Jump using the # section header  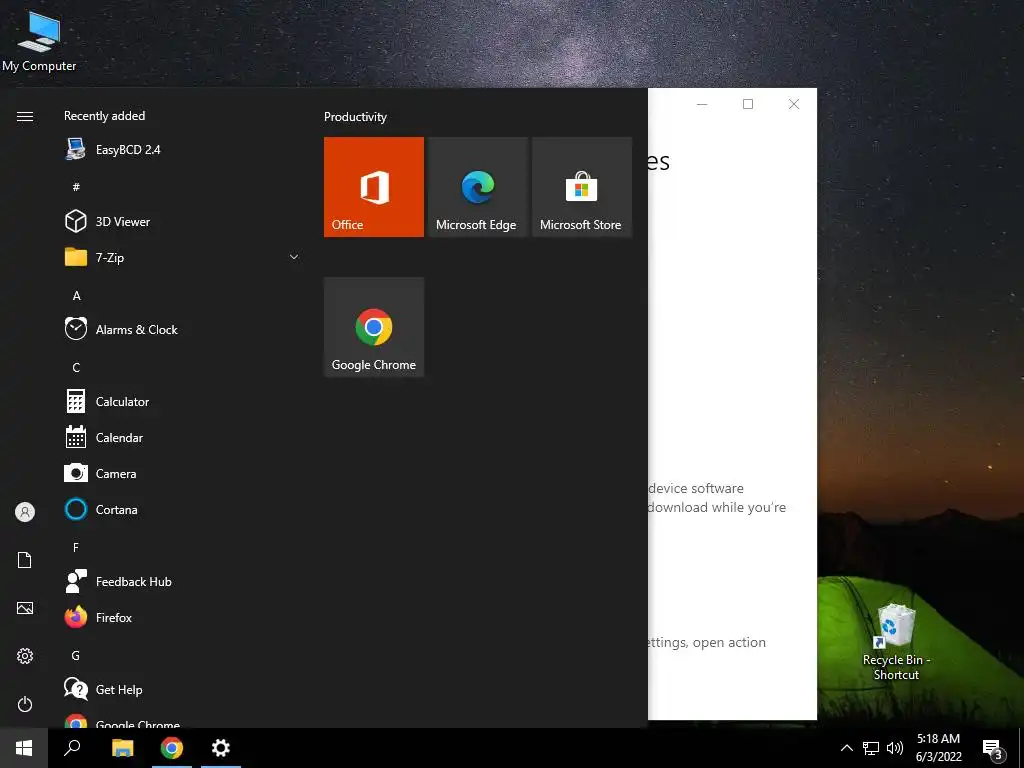pos(76,187)
